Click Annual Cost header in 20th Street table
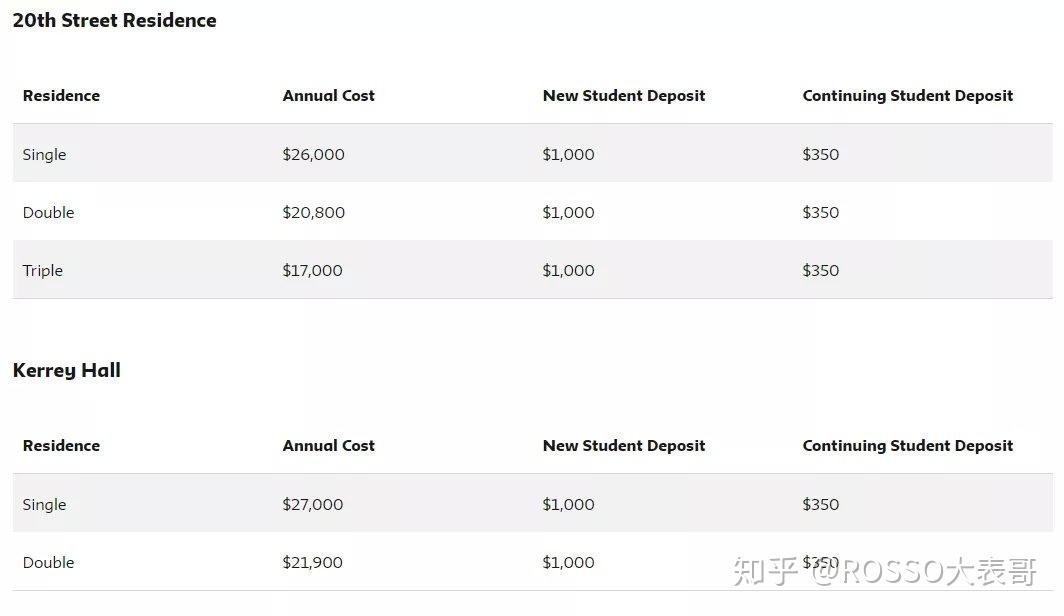The height and width of the screenshot is (616, 1064). click(328, 96)
